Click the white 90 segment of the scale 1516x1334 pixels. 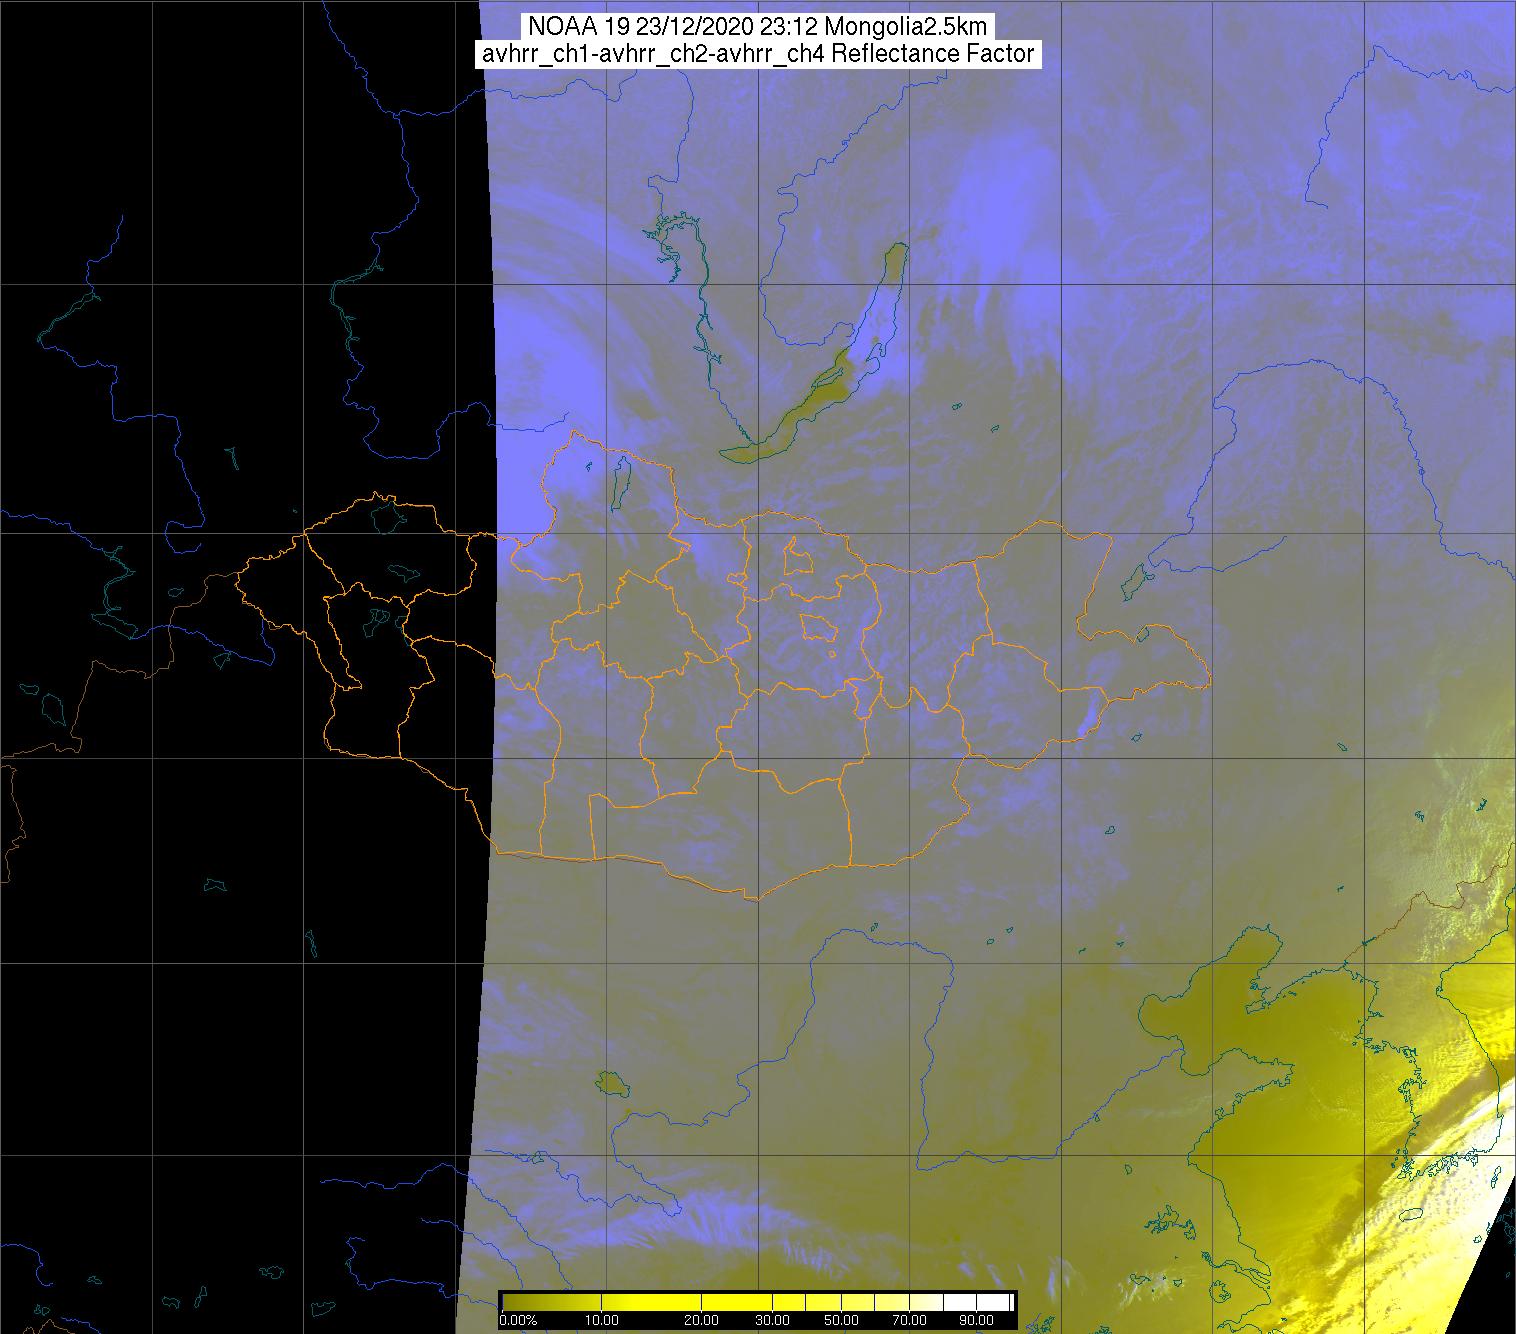[992, 1302]
